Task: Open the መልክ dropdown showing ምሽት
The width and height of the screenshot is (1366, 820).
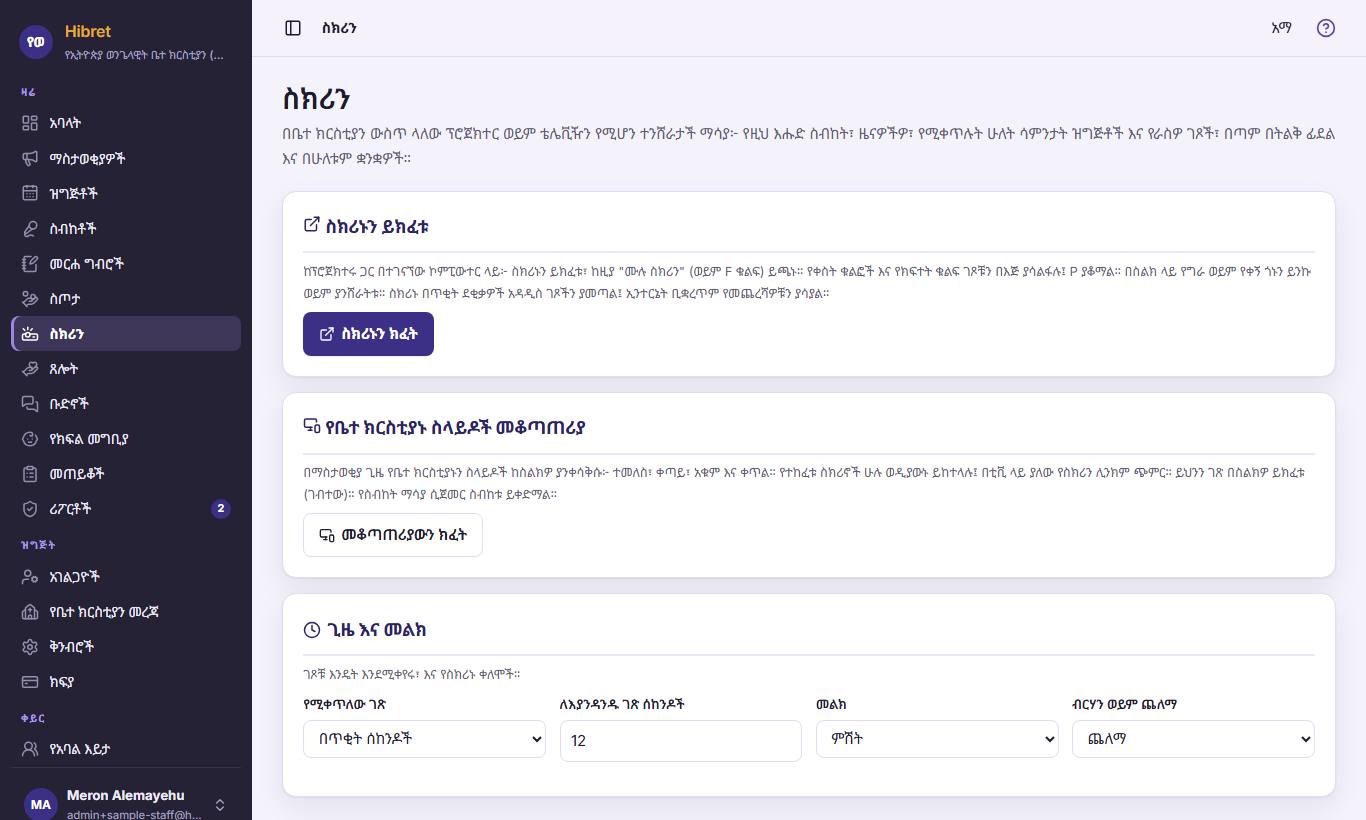Action: tap(937, 739)
